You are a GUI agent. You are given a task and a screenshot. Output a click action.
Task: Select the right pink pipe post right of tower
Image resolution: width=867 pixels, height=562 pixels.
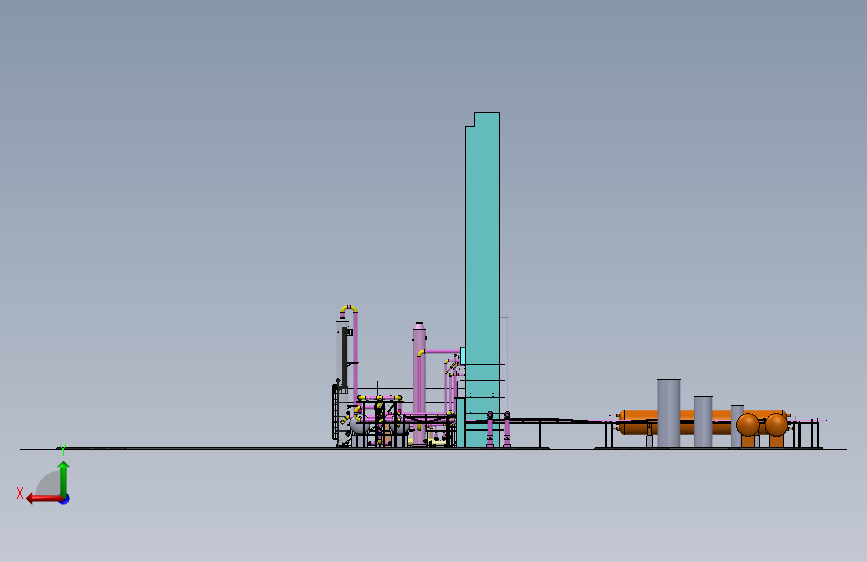point(507,429)
